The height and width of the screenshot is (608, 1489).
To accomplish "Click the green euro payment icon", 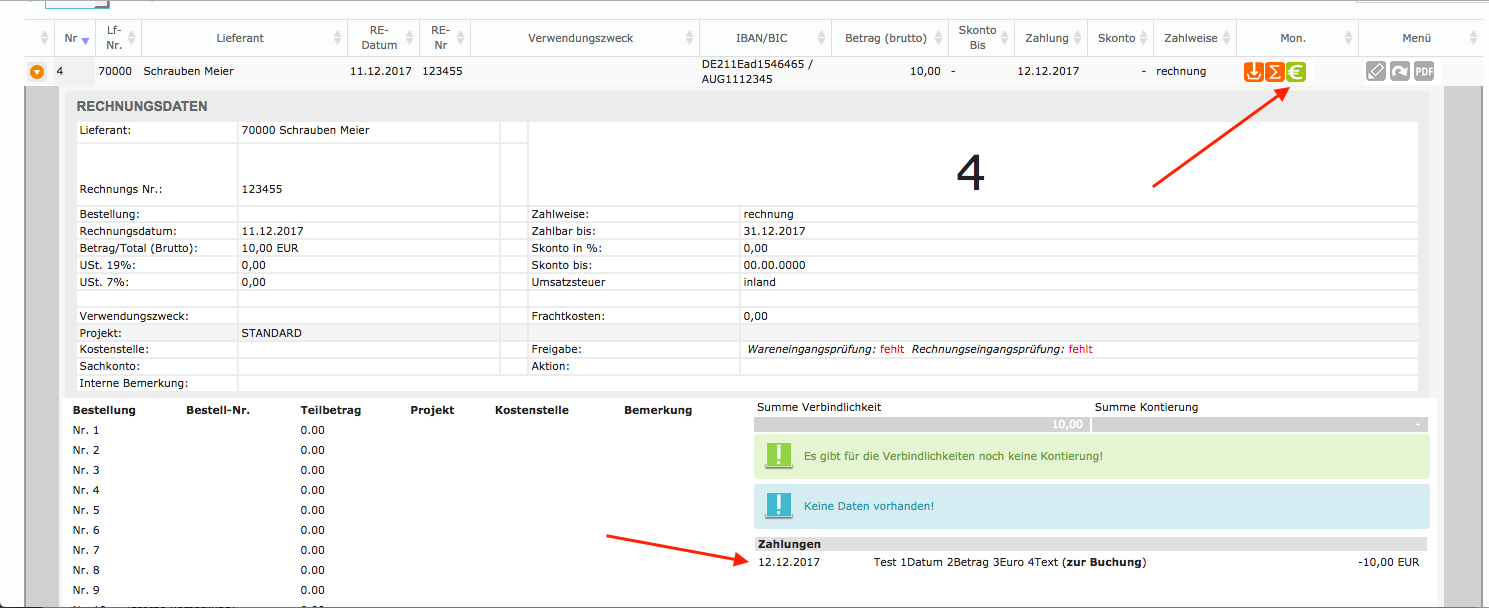I will click(1296, 72).
